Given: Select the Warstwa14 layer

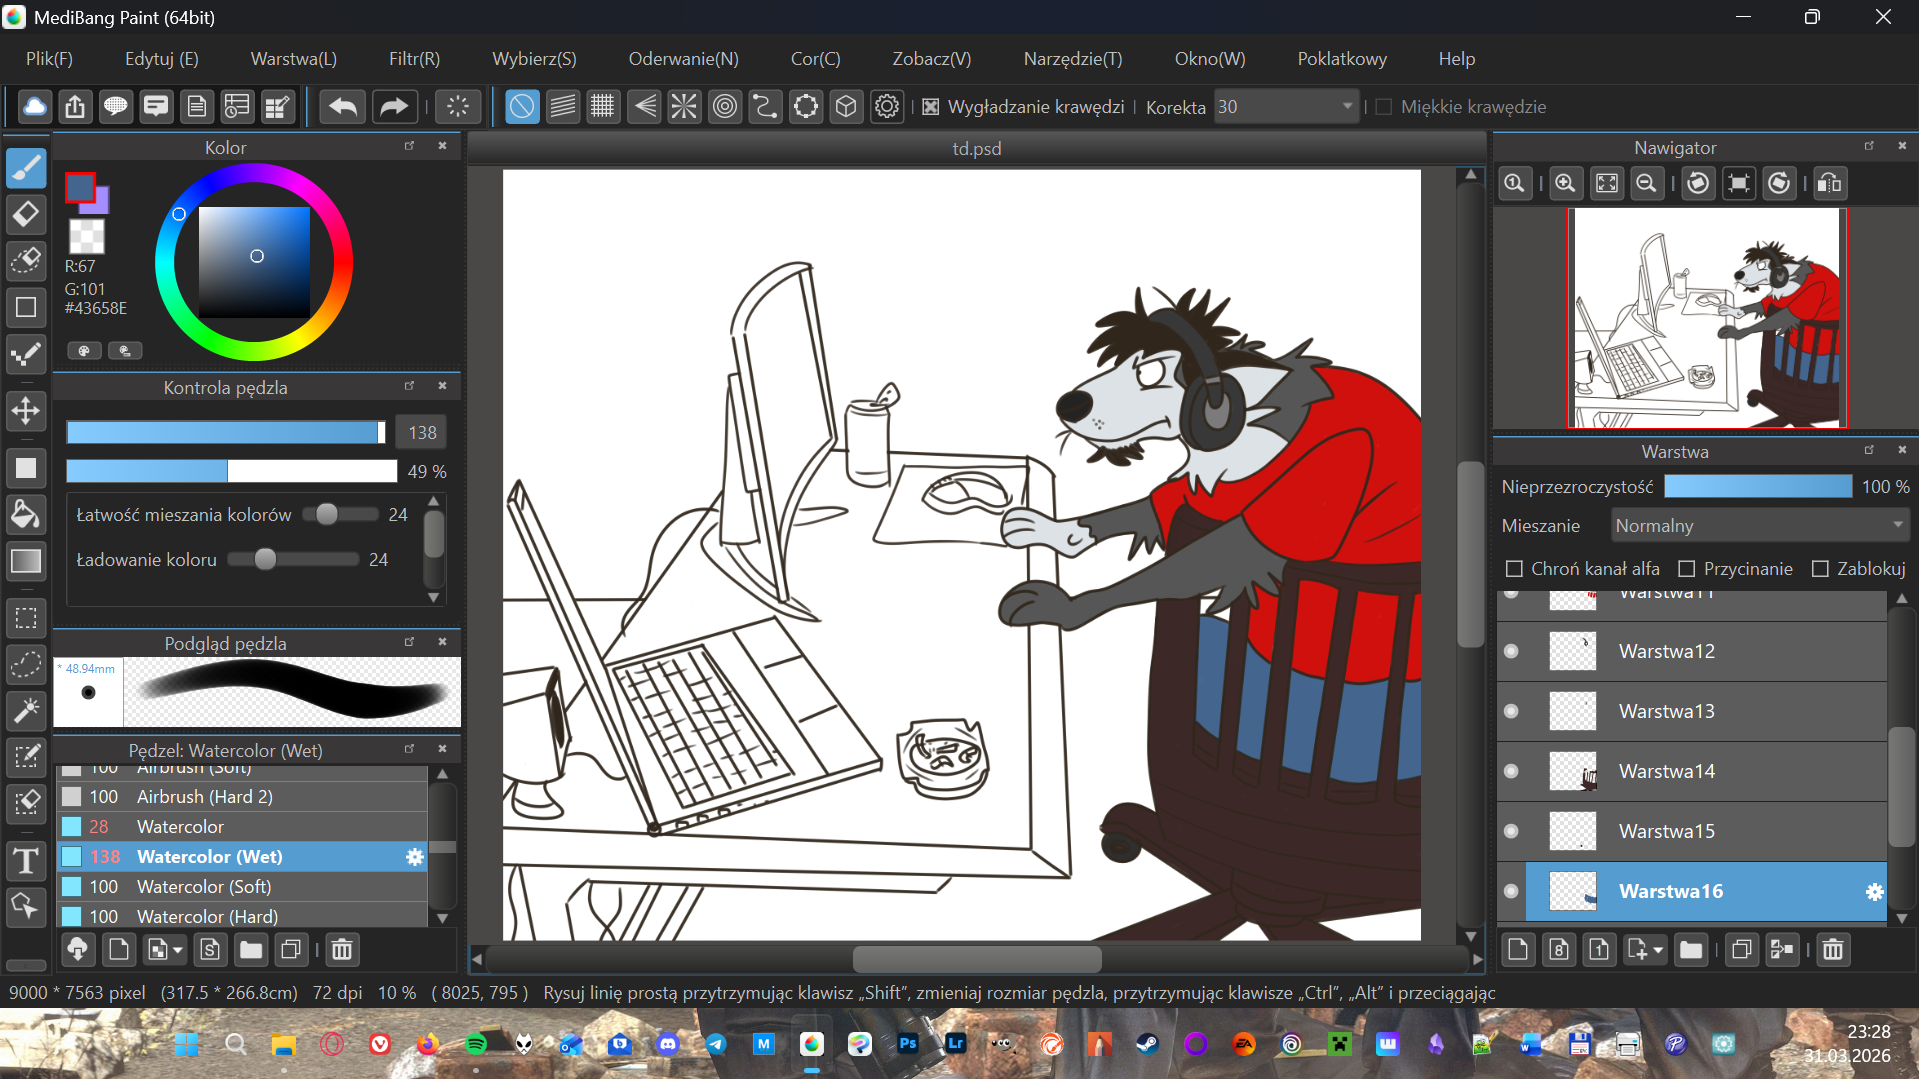Looking at the screenshot, I should 1667,771.
